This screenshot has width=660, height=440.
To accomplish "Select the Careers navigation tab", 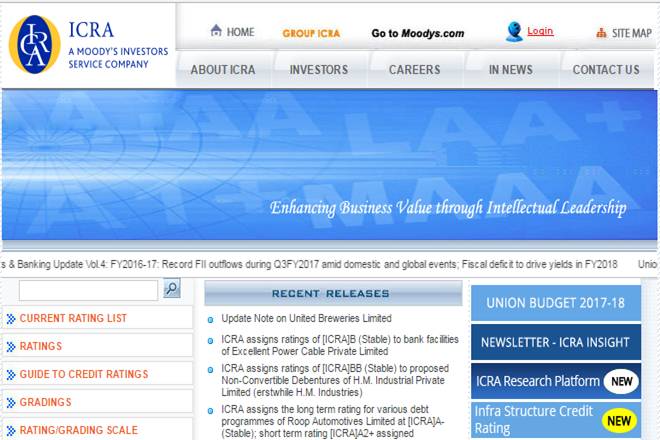I will pyautogui.click(x=414, y=70).
